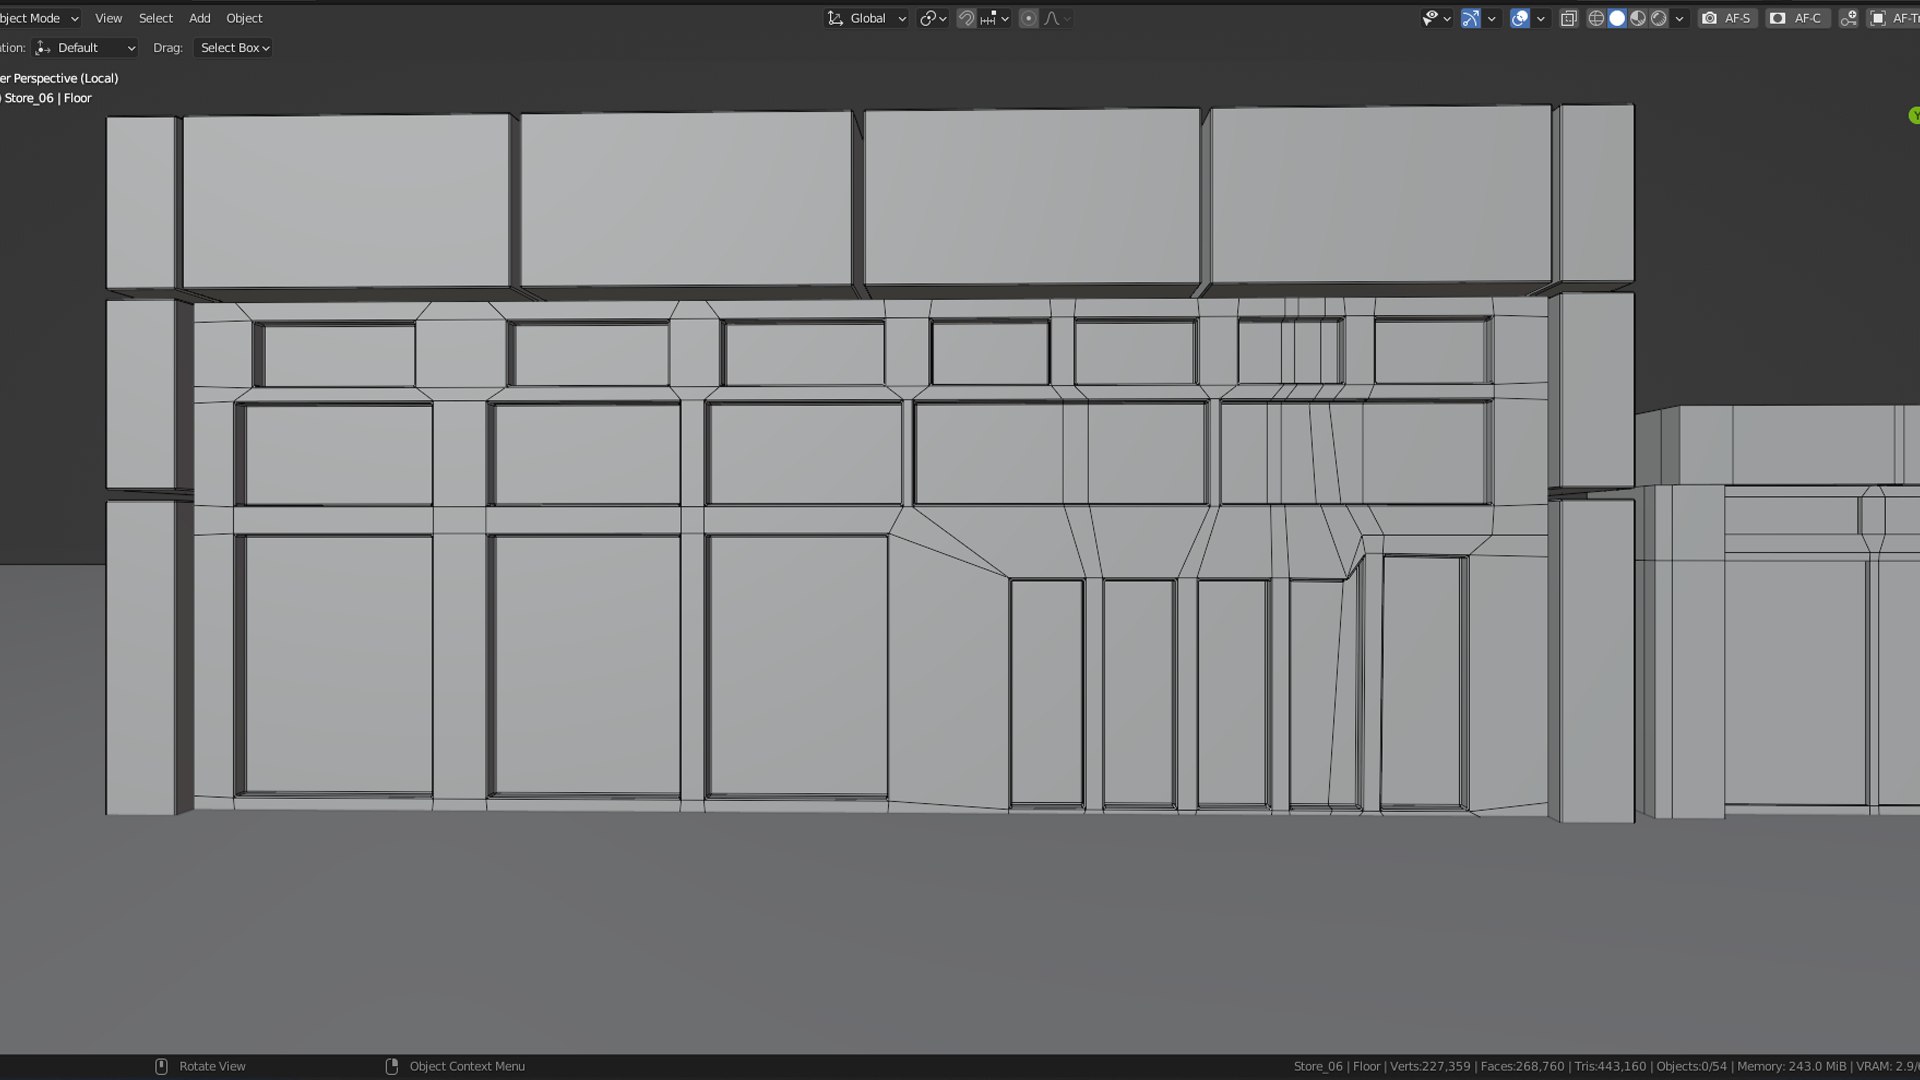
Task: Enable rendered viewport shading
Action: point(1659,18)
